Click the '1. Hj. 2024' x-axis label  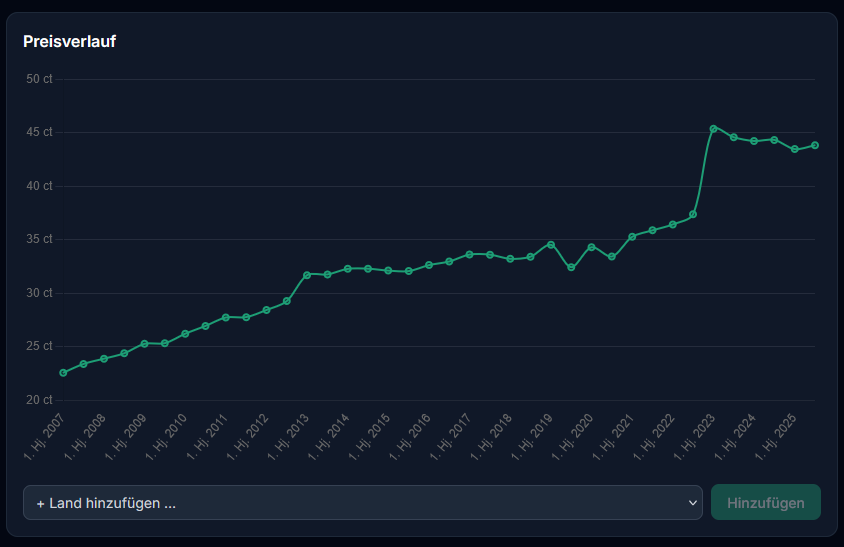click(x=735, y=437)
